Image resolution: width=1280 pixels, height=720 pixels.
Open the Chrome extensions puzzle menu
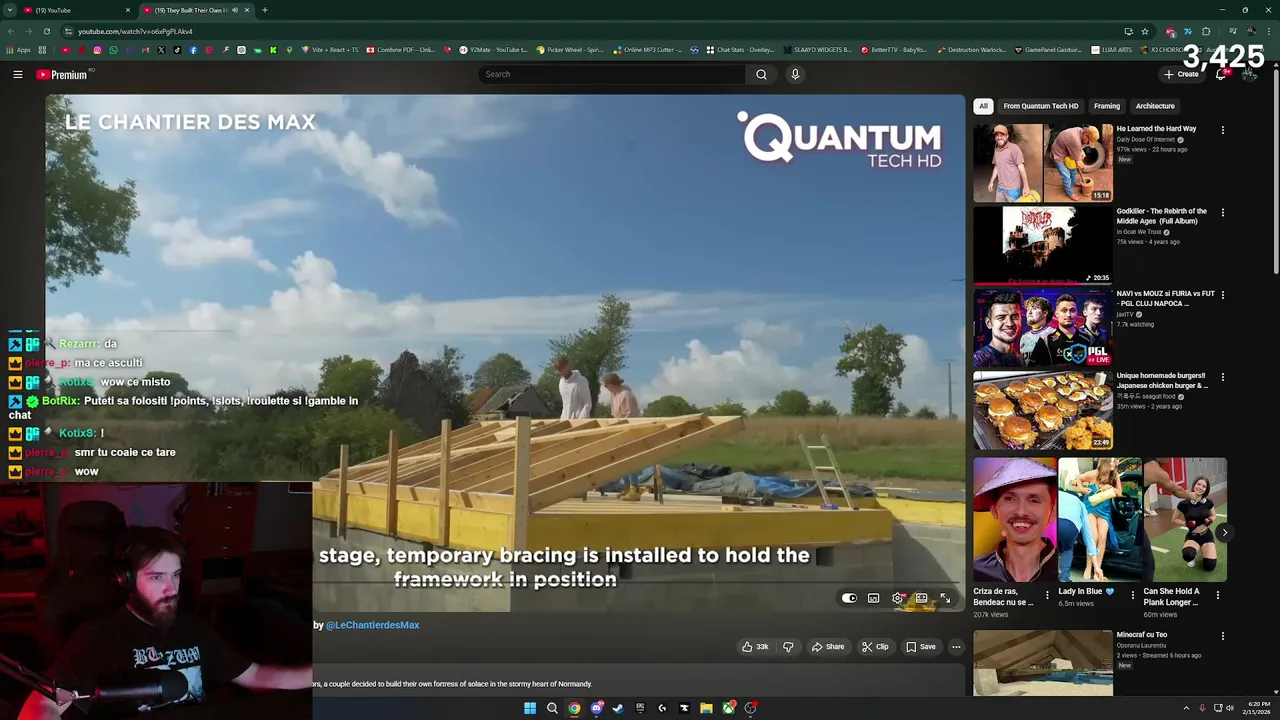(1206, 31)
